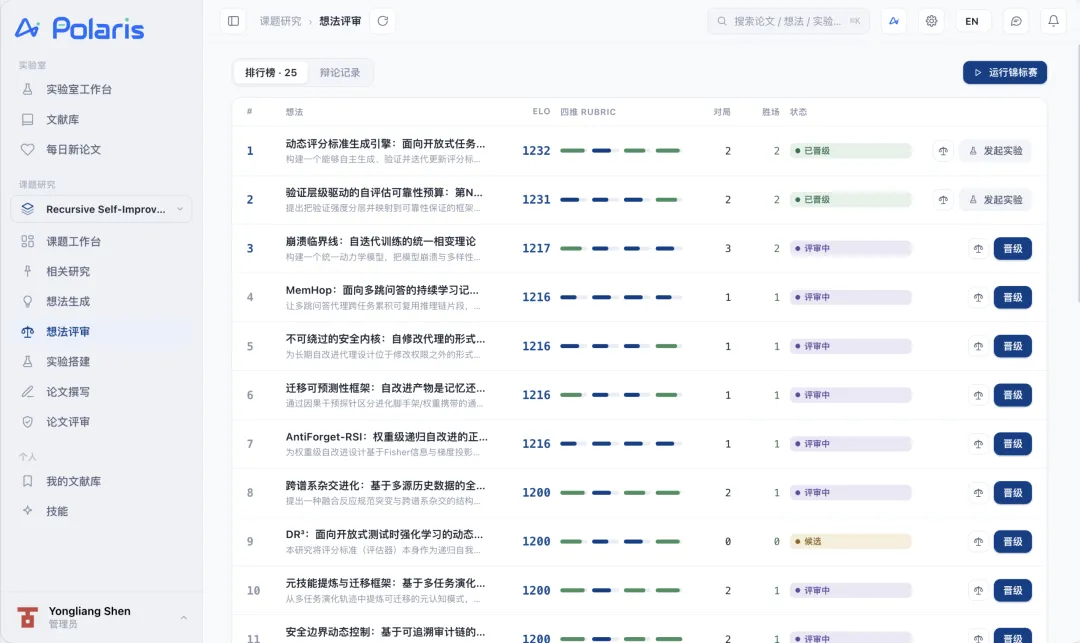Screen dimensions: 1080x643
Task: Click rubric bars for MemHop row
Action: point(620,297)
